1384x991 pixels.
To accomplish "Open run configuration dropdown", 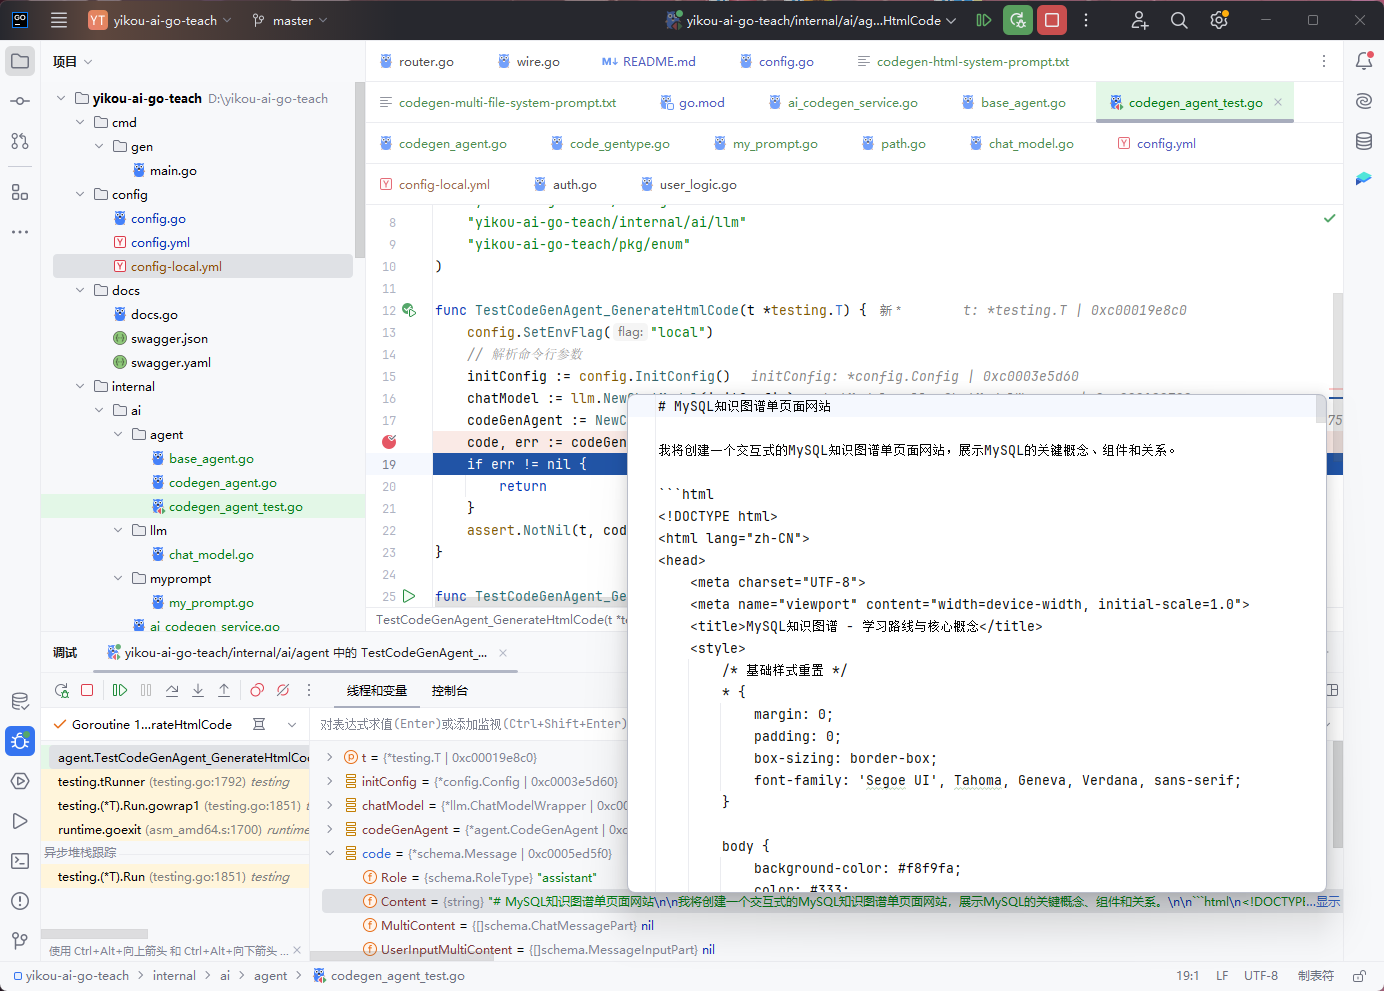I will [811, 20].
